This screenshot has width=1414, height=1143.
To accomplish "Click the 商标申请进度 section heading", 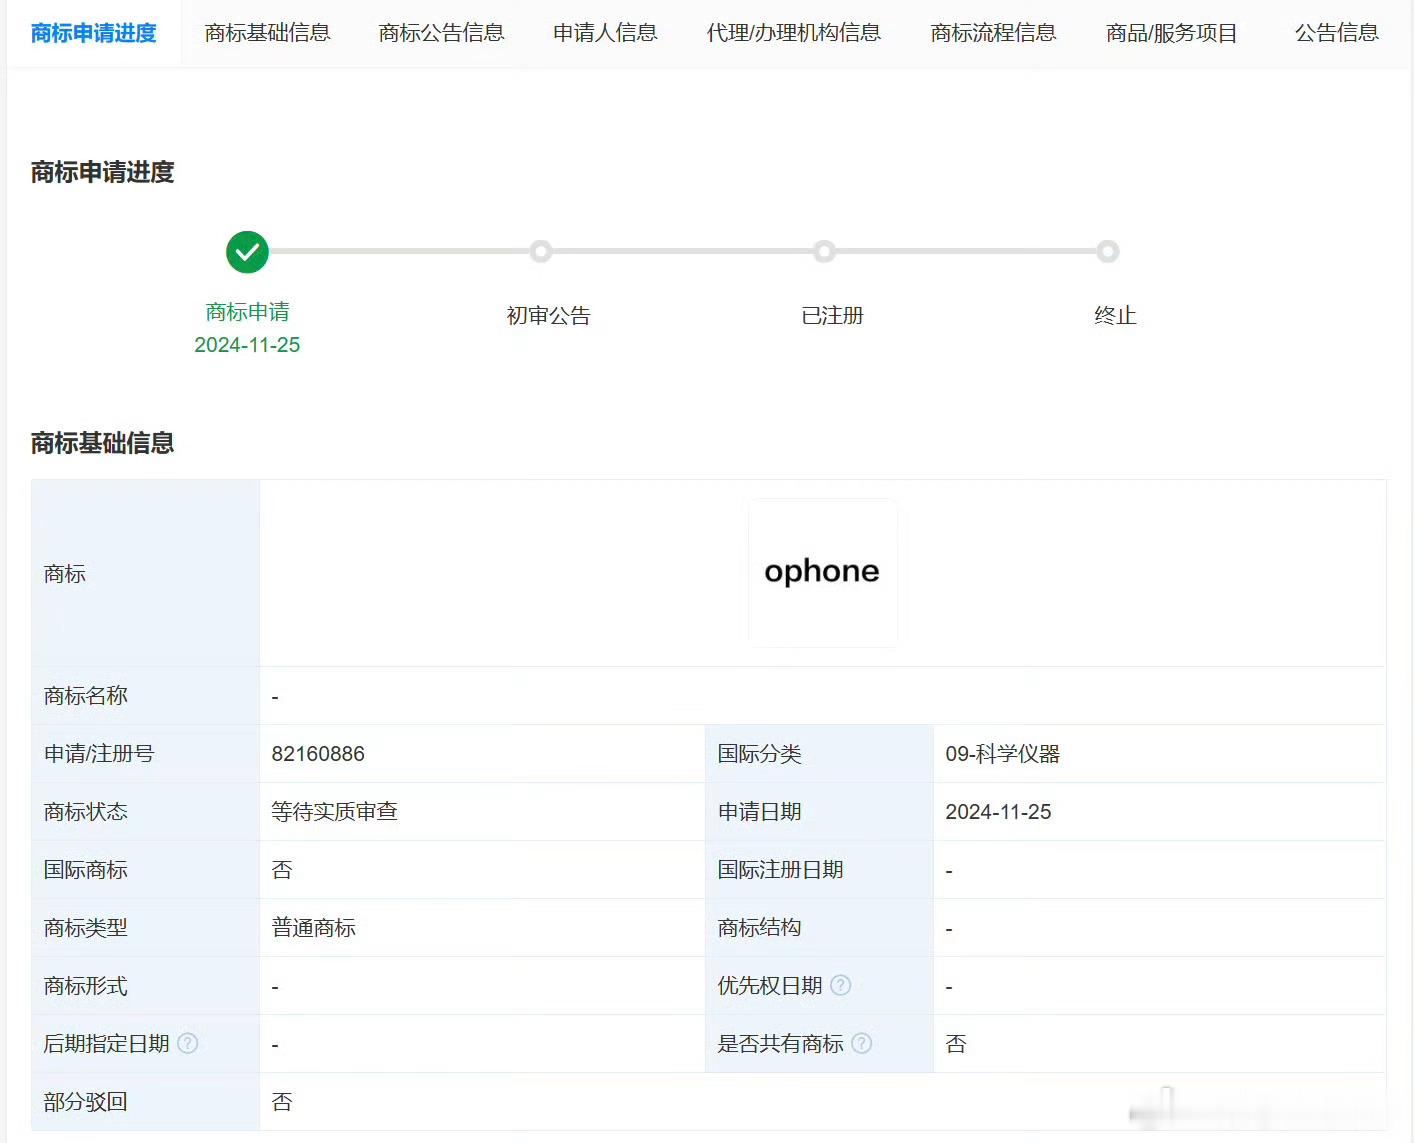I will point(102,172).
